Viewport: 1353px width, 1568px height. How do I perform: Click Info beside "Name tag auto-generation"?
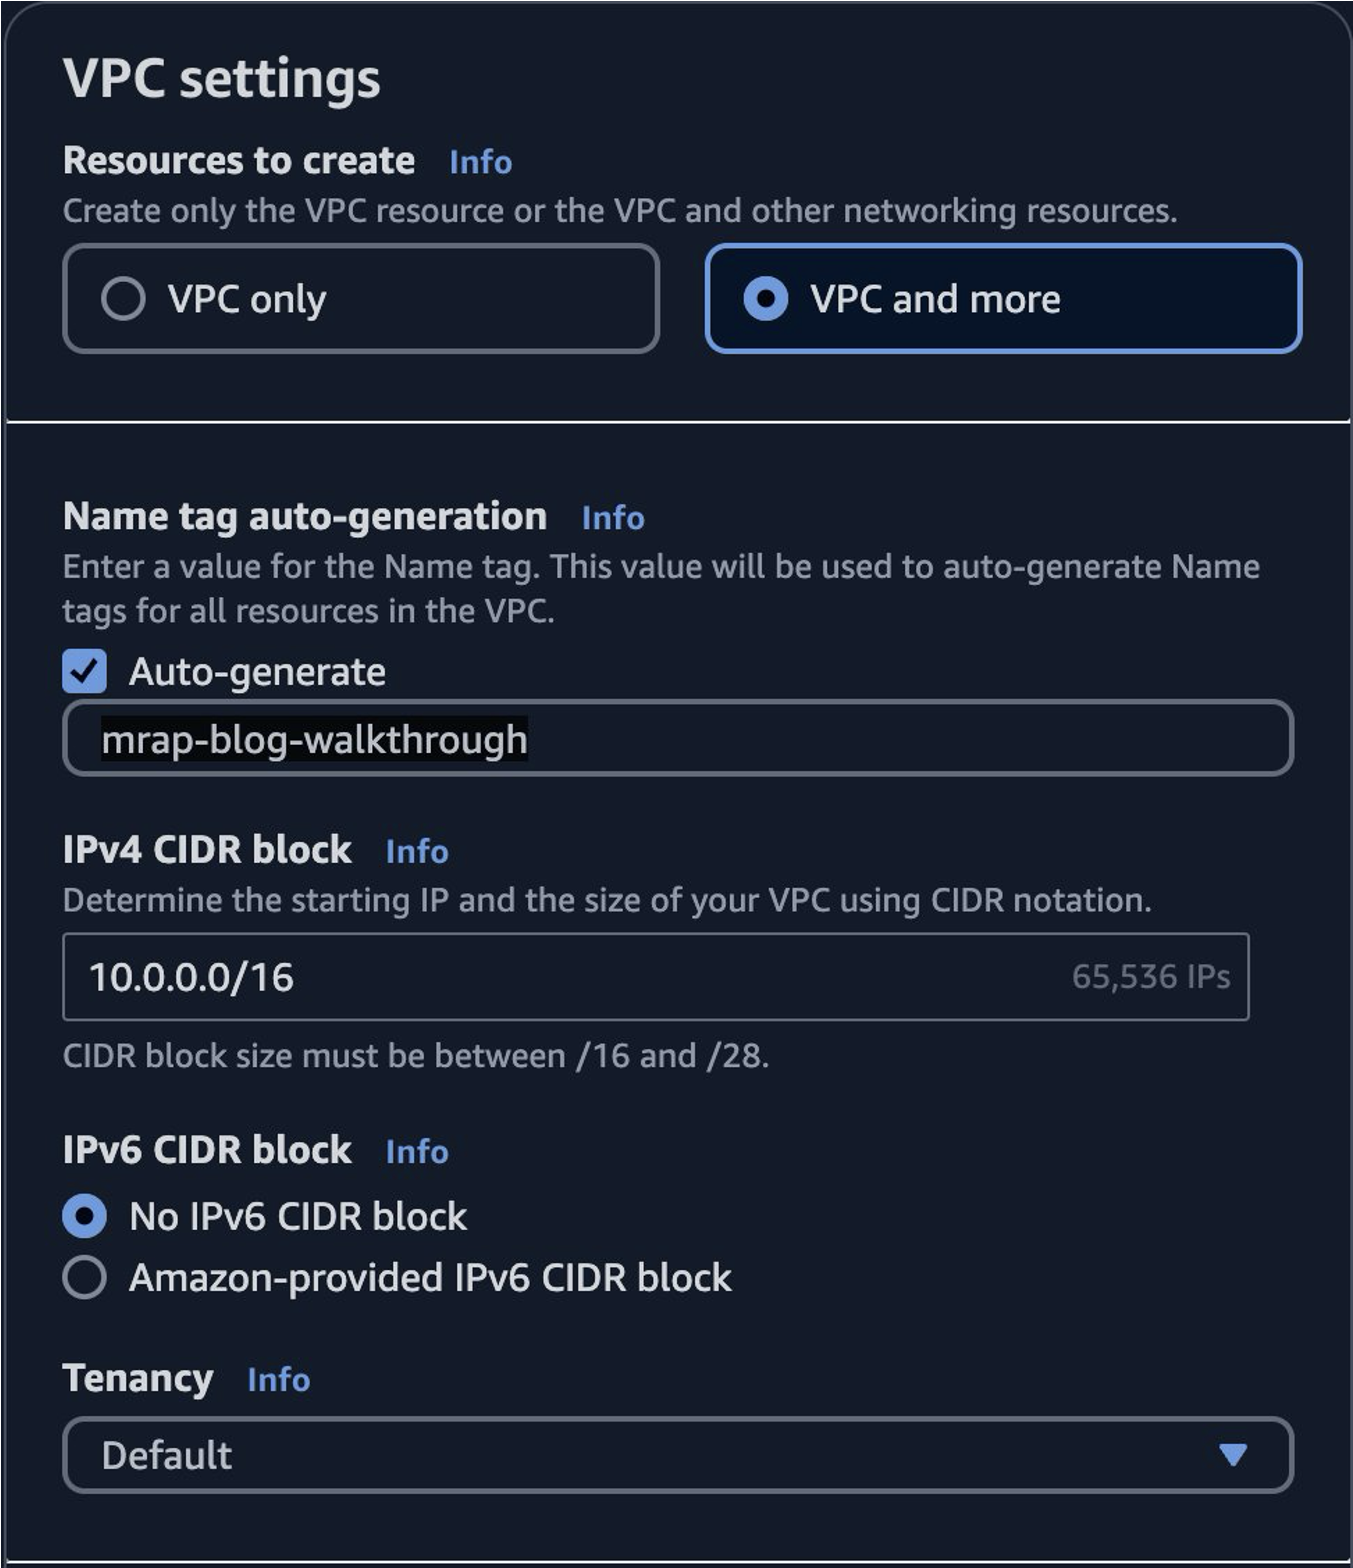click(612, 518)
